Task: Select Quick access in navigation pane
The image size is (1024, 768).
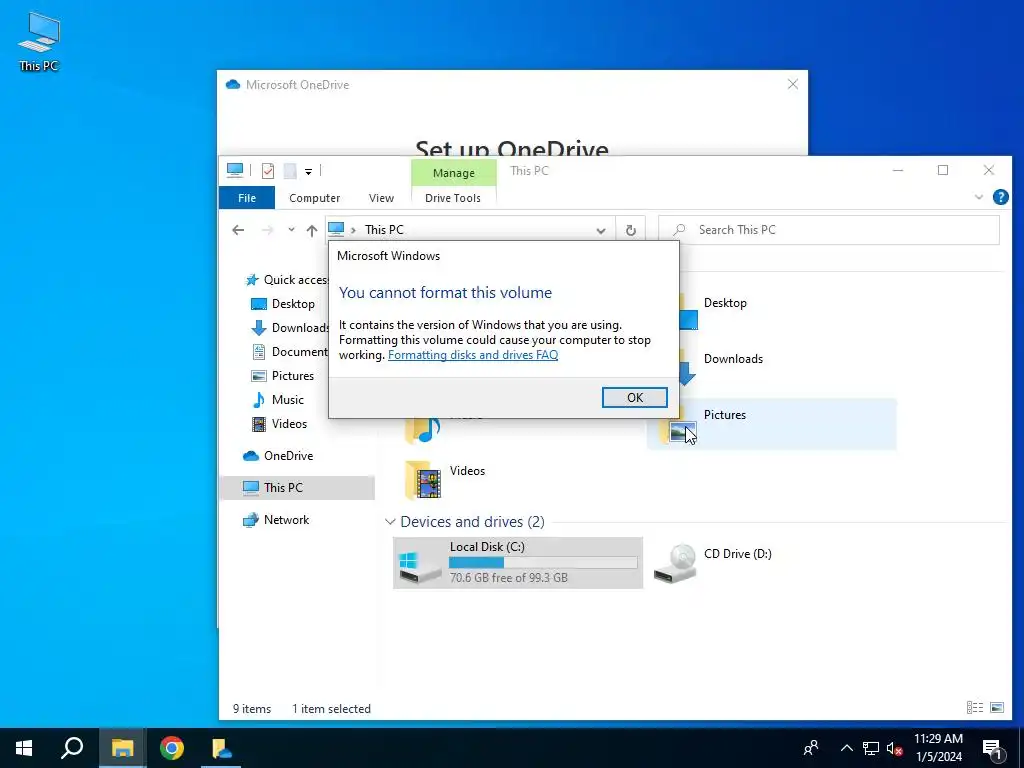Action: click(287, 280)
